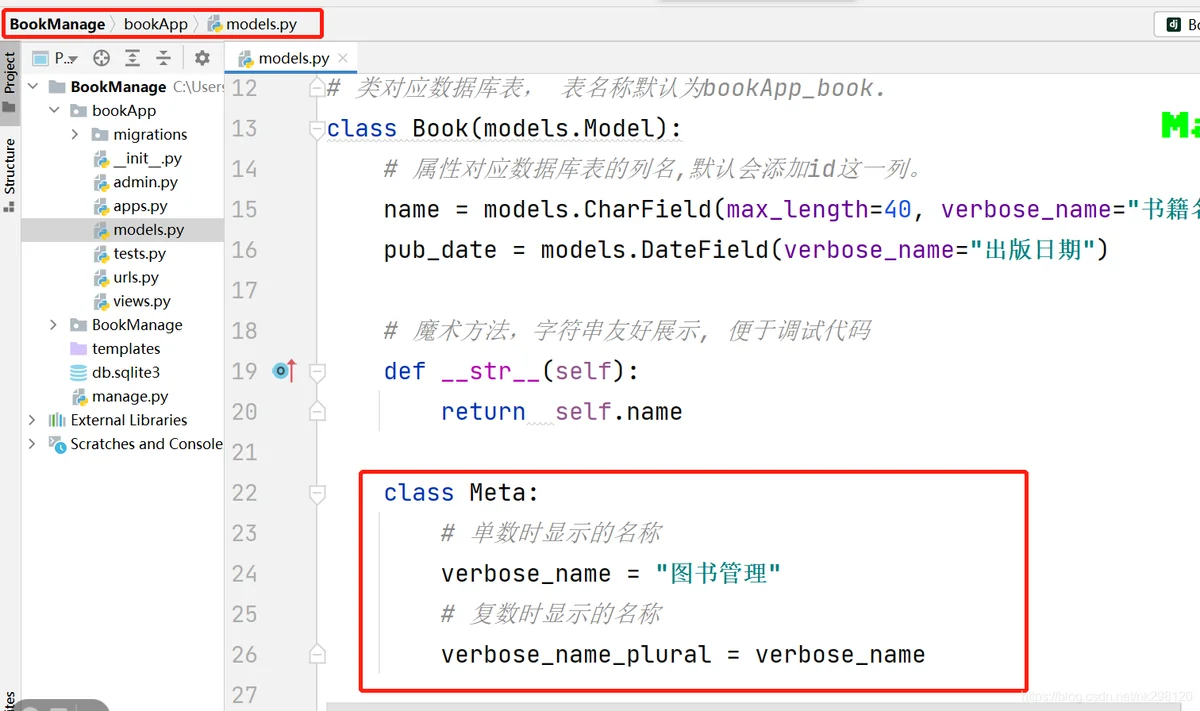The image size is (1200, 711).
Task: Click the "def __str__(self):" code line
Action: coord(511,371)
